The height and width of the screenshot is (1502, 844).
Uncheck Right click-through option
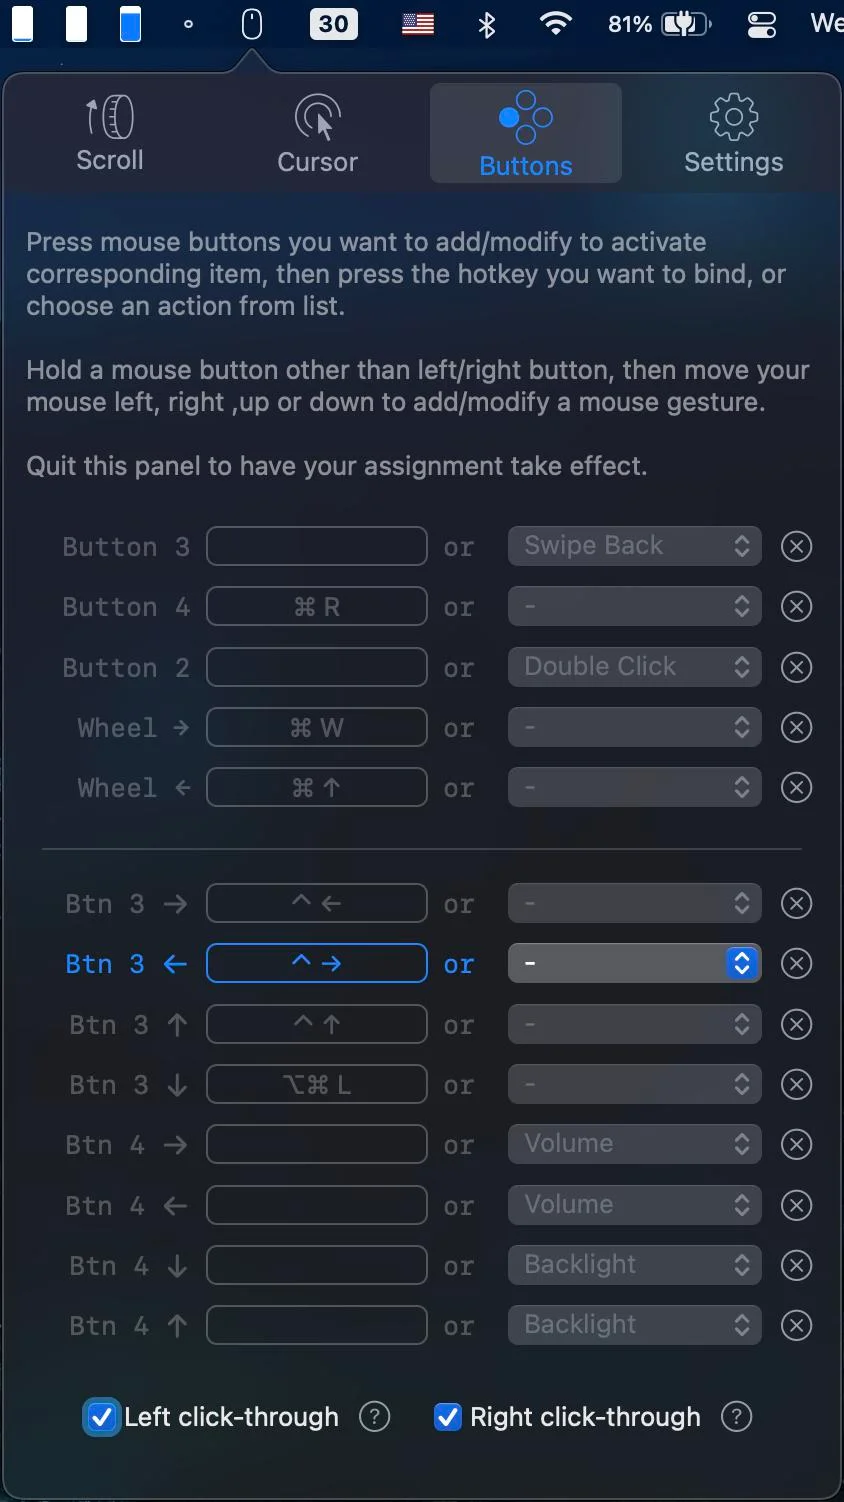coord(448,1417)
